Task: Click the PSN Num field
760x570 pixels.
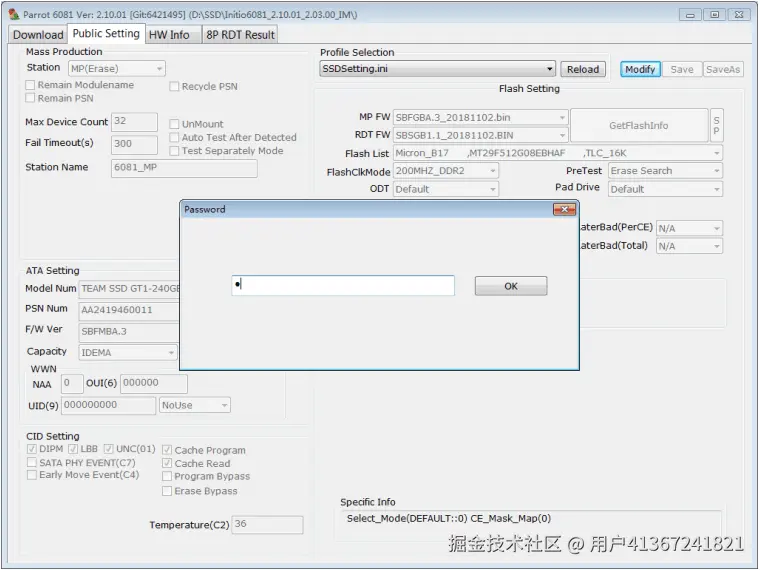Action: pyautogui.click(x=129, y=310)
